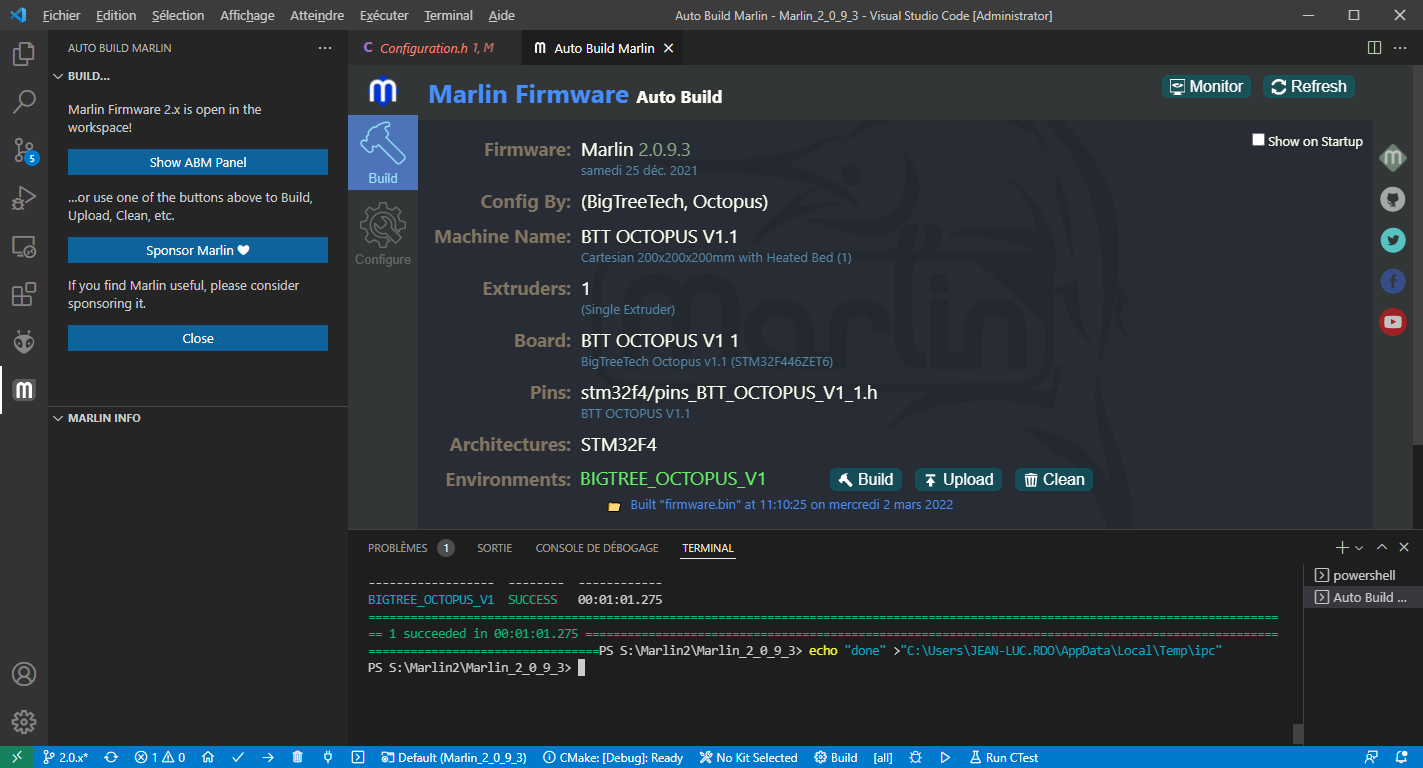Image resolution: width=1423 pixels, height=768 pixels.
Task: Open the Marlin YouTube link icon
Action: [x=1392, y=322]
